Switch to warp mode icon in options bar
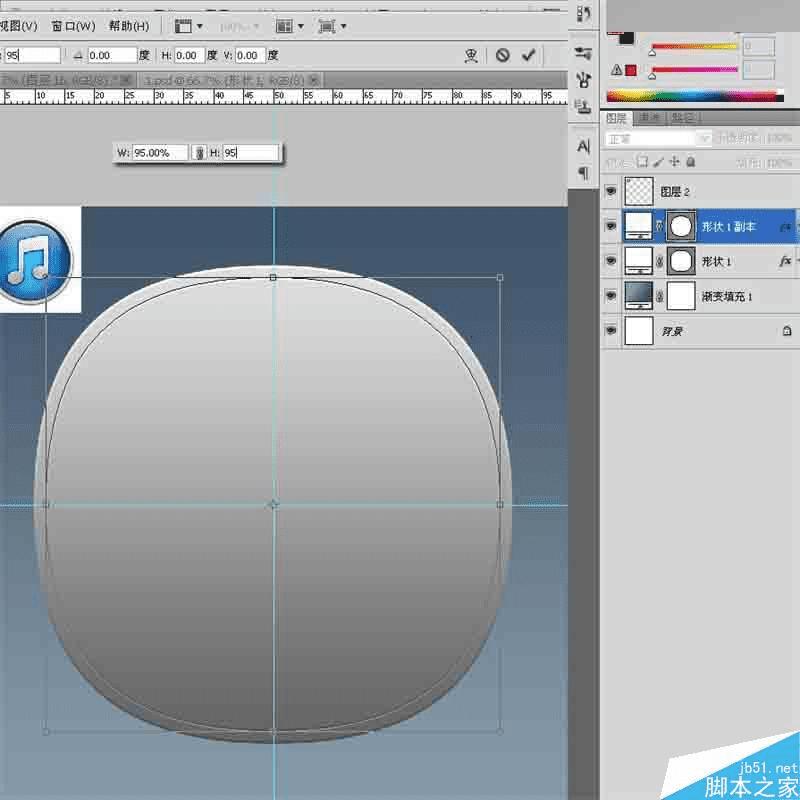This screenshot has width=800, height=800. tap(471, 55)
